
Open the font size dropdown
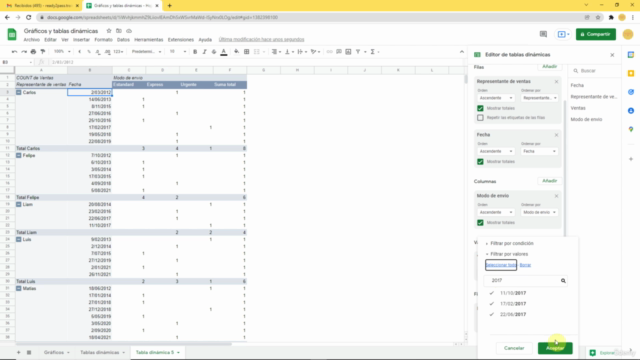tap(178, 52)
